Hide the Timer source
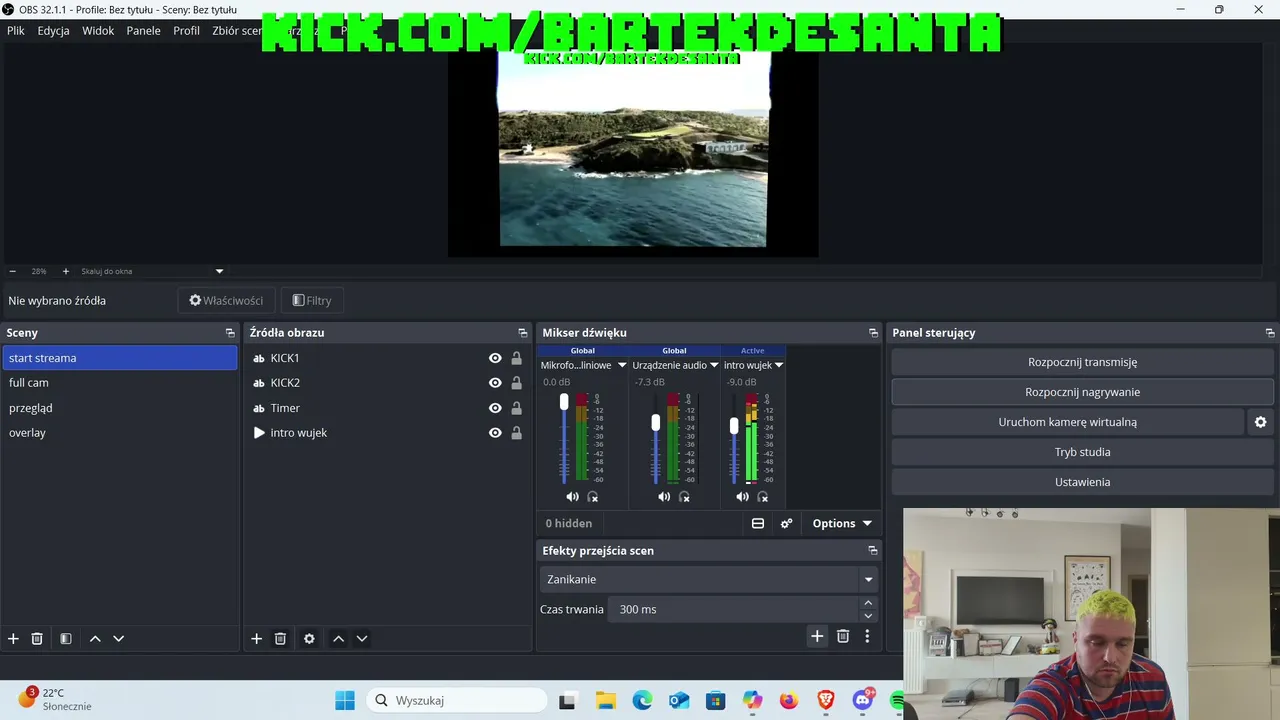 click(x=495, y=408)
